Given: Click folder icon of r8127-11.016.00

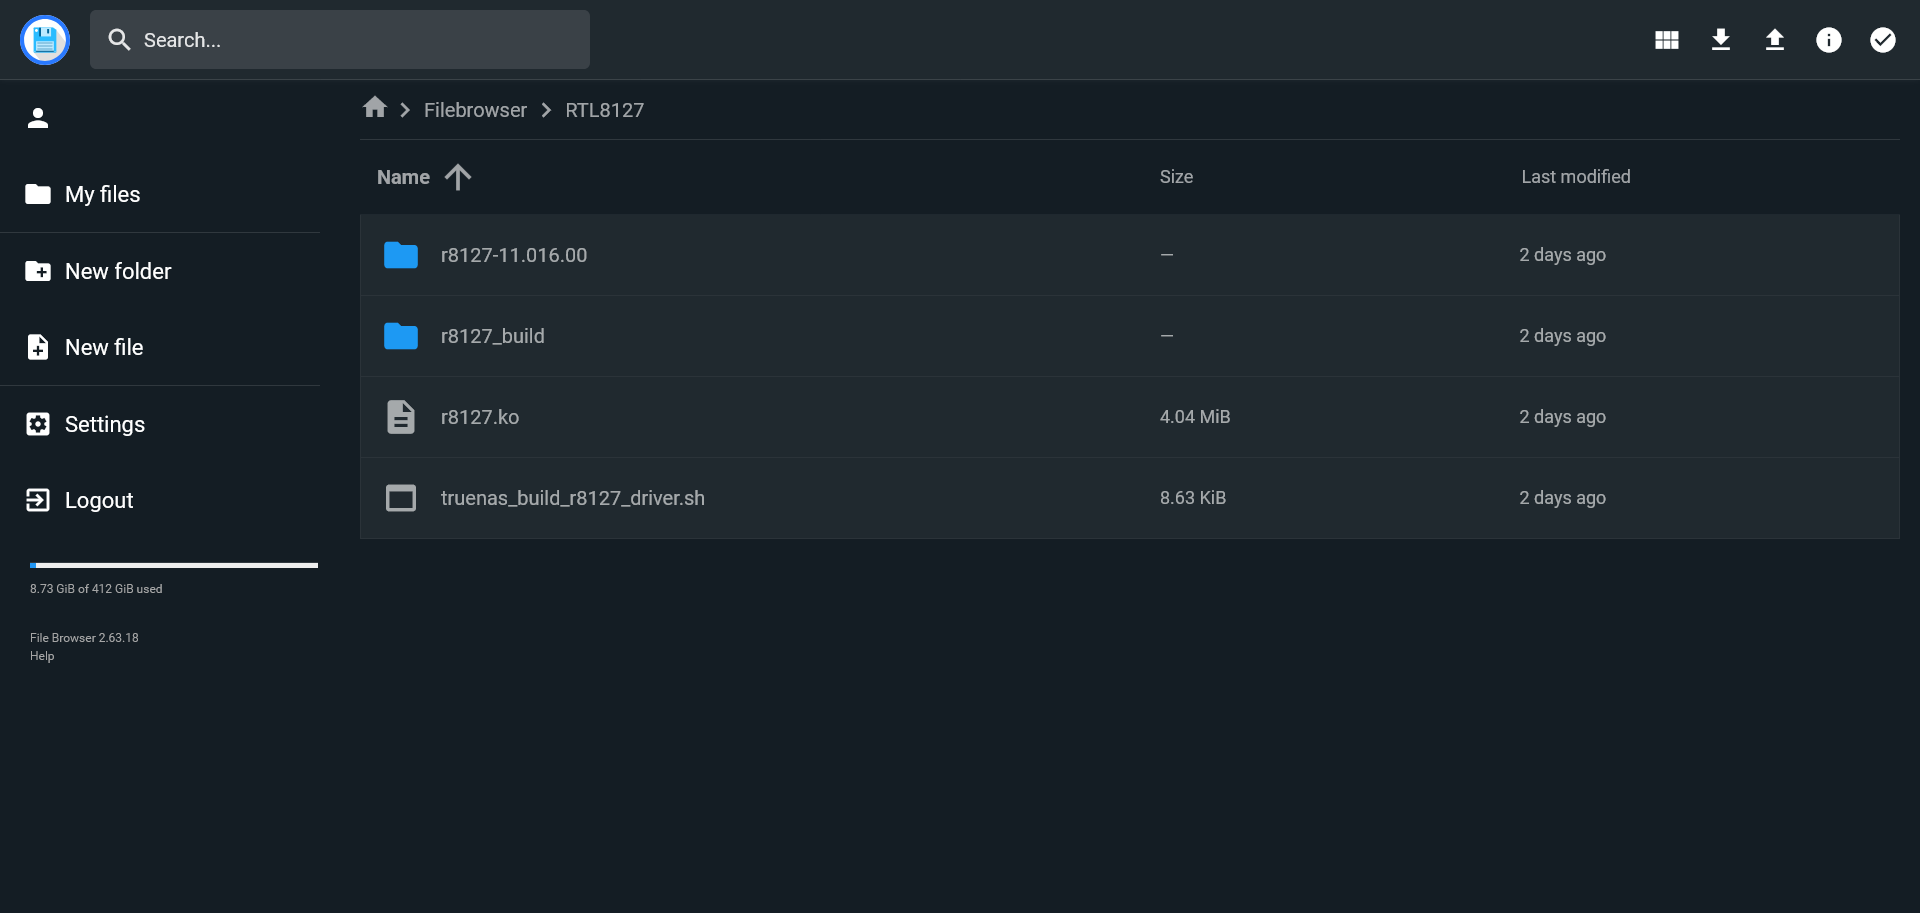Looking at the screenshot, I should (x=401, y=255).
